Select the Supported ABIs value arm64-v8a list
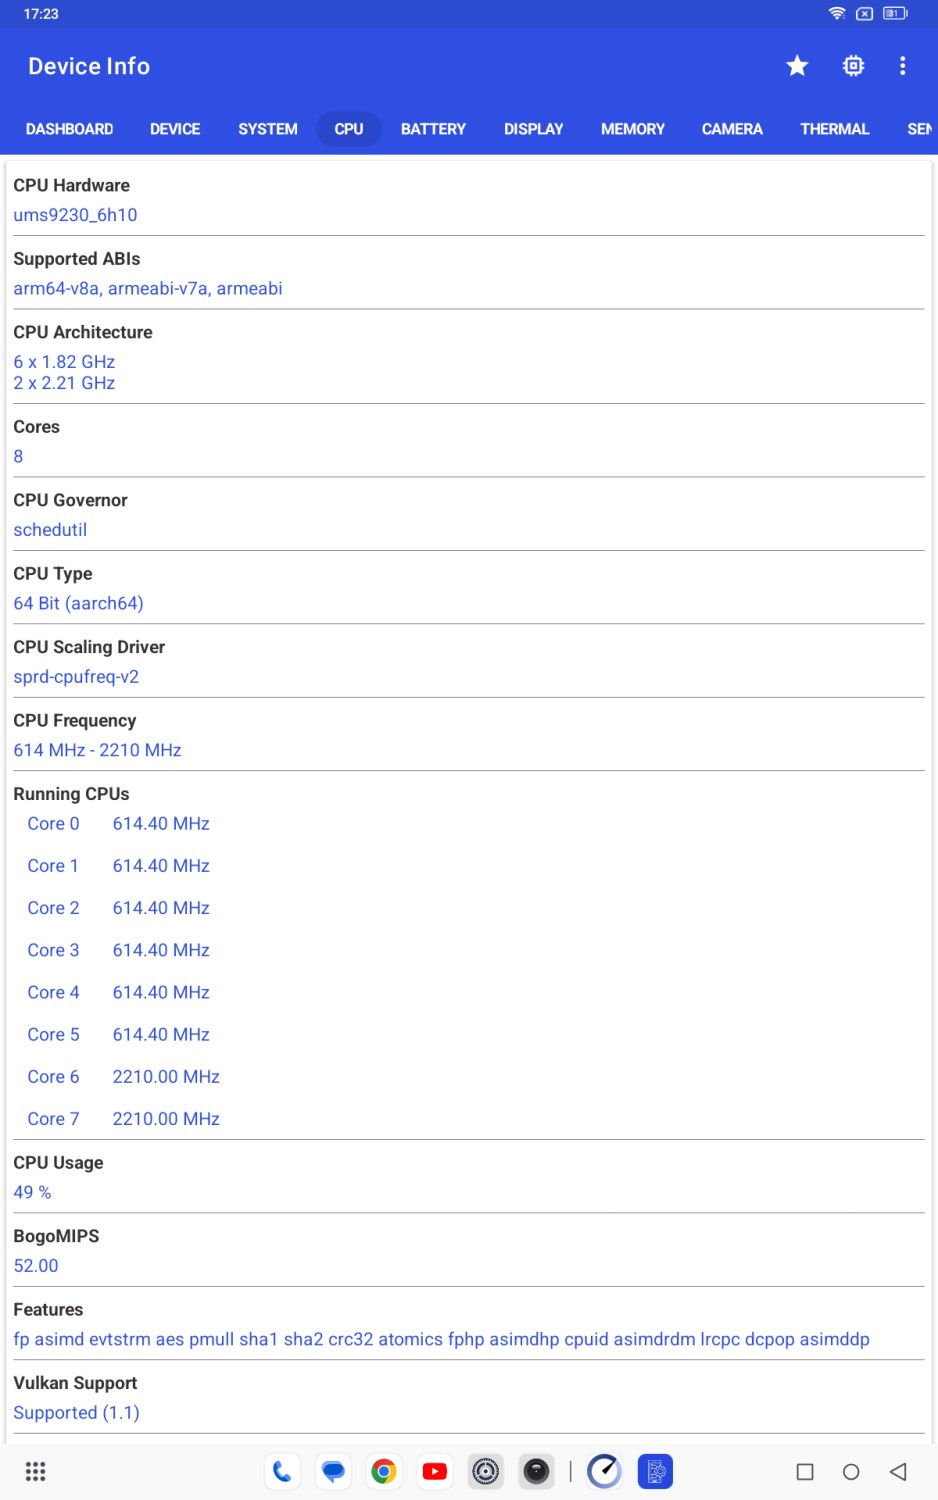Image resolution: width=938 pixels, height=1500 pixels. point(148,289)
